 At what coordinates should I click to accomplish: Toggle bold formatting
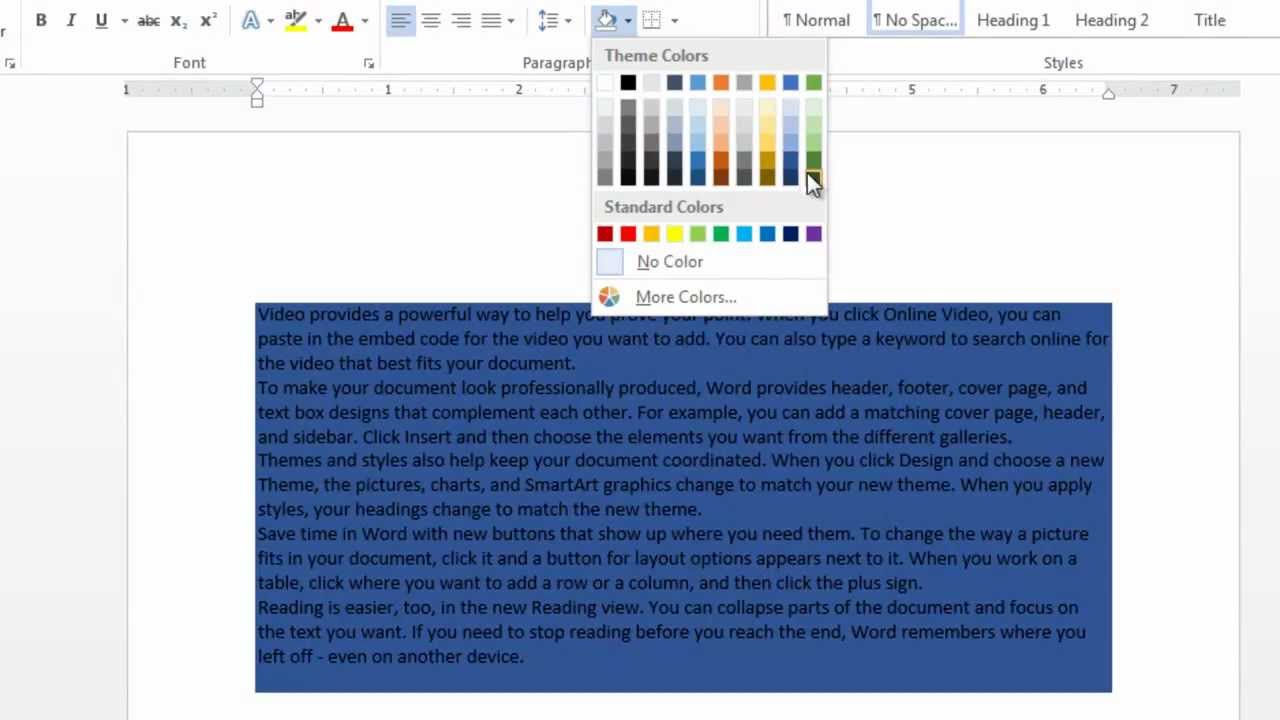click(41, 20)
